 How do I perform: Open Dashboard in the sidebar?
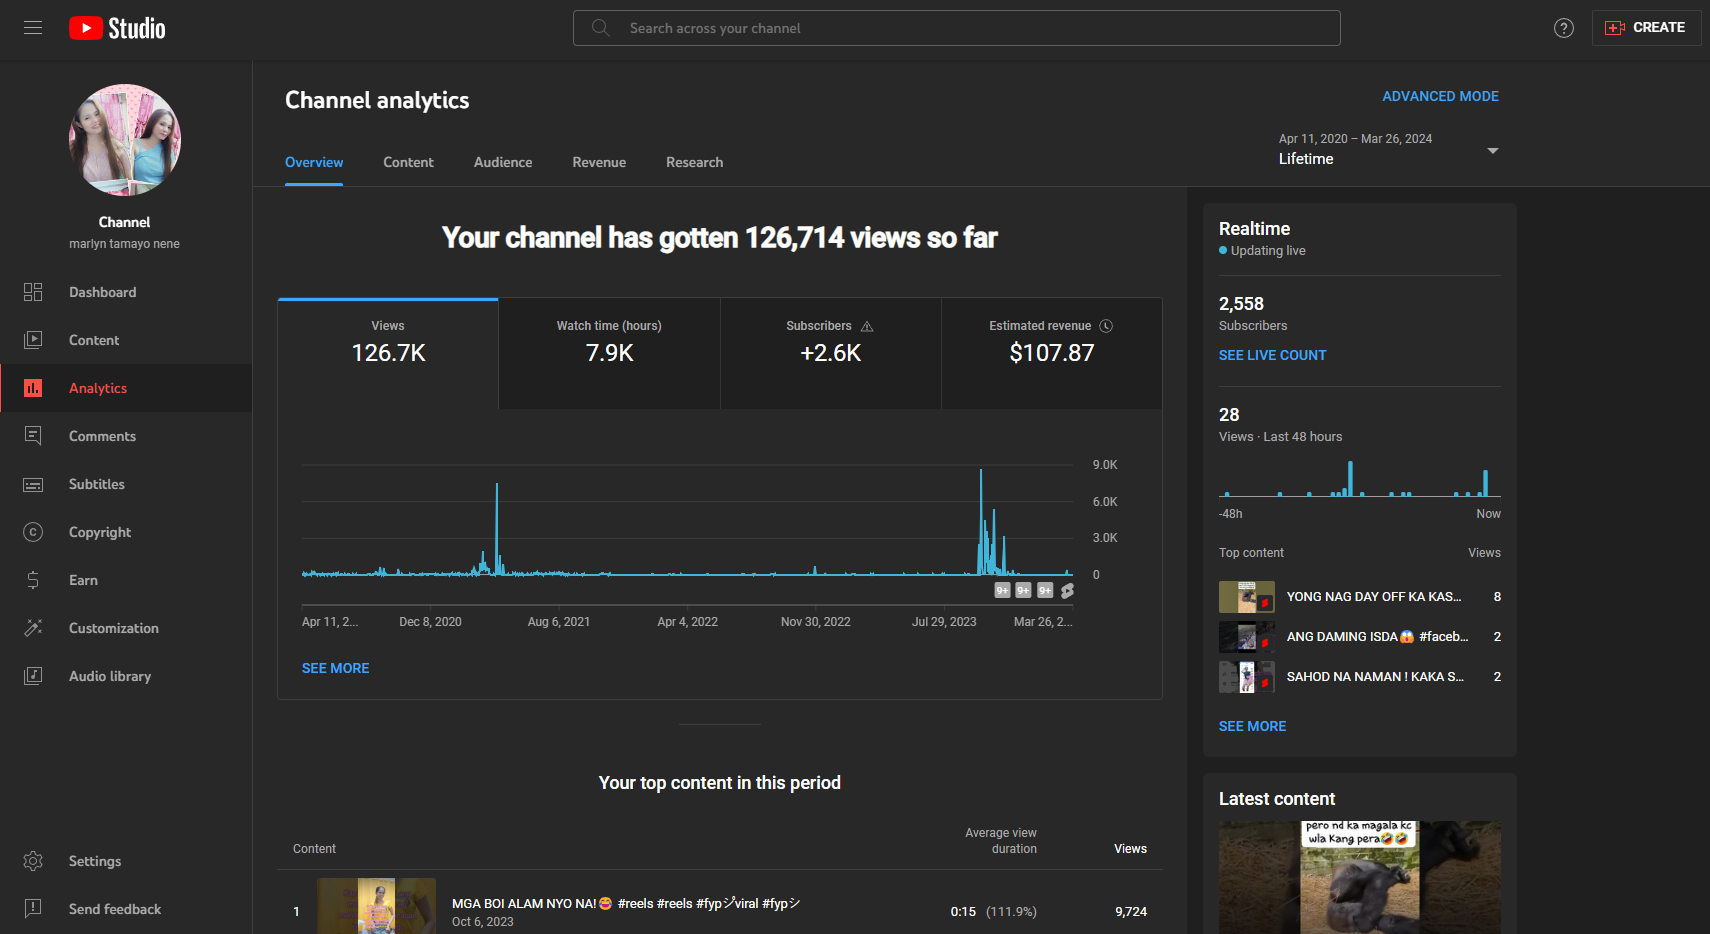point(126,292)
